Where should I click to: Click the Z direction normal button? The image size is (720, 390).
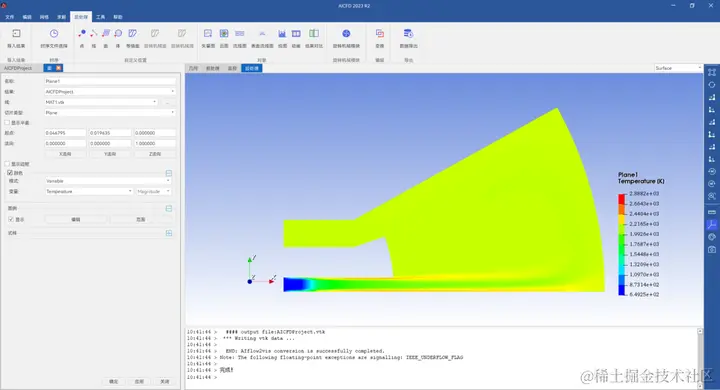[x=155, y=154]
